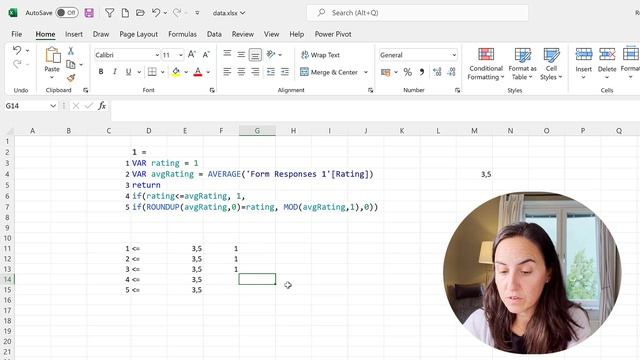
Task: Click the filter funnel icon in quick access toolbar
Action: point(109,13)
